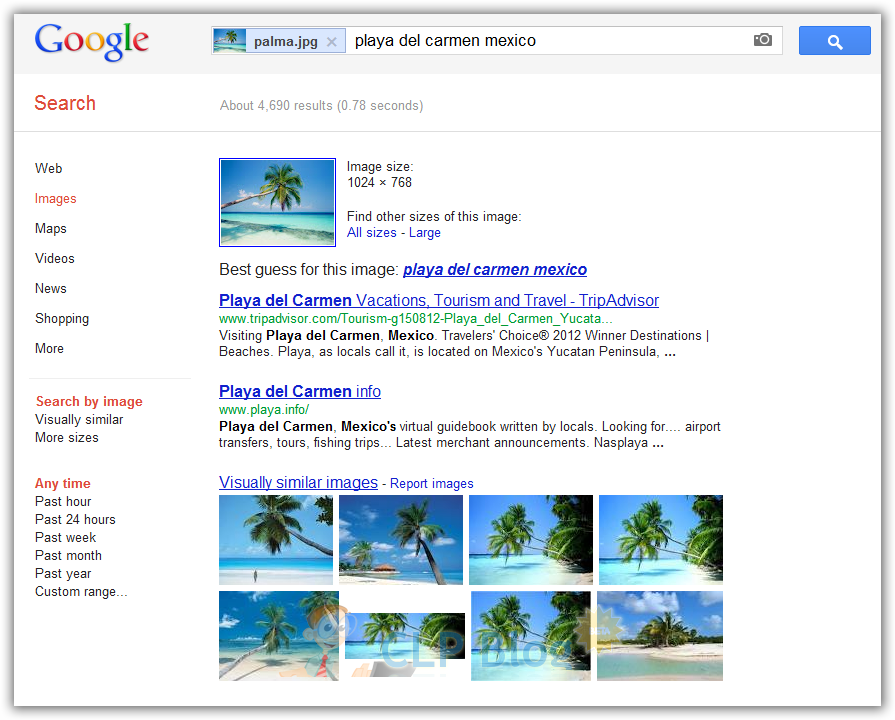The height and width of the screenshot is (720, 895).
Task: Filter results to Past 24 hours
Action: [x=75, y=520]
